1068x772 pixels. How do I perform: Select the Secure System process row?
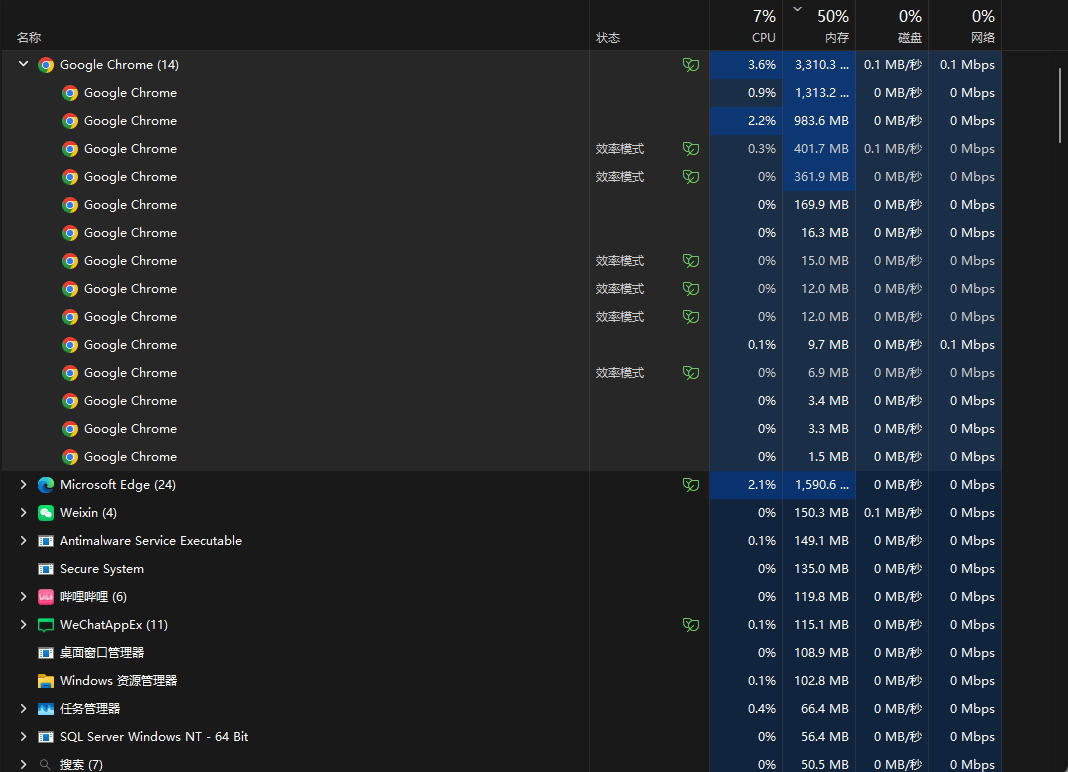point(501,568)
